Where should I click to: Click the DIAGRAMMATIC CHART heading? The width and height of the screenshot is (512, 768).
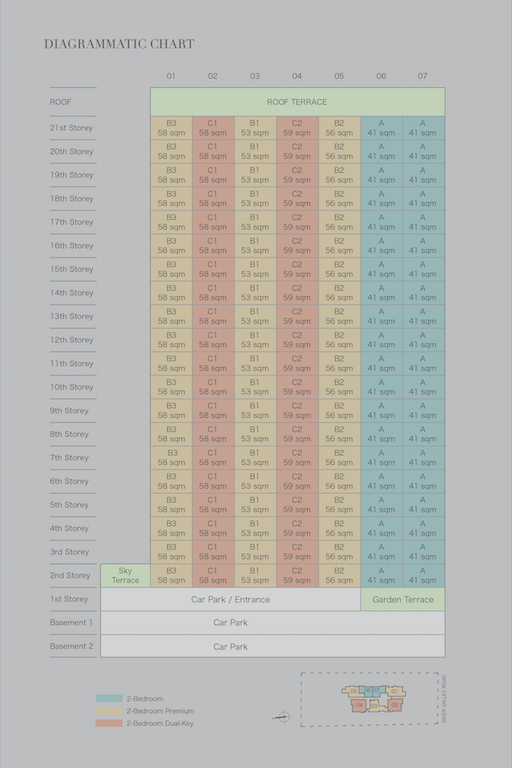click(119, 44)
